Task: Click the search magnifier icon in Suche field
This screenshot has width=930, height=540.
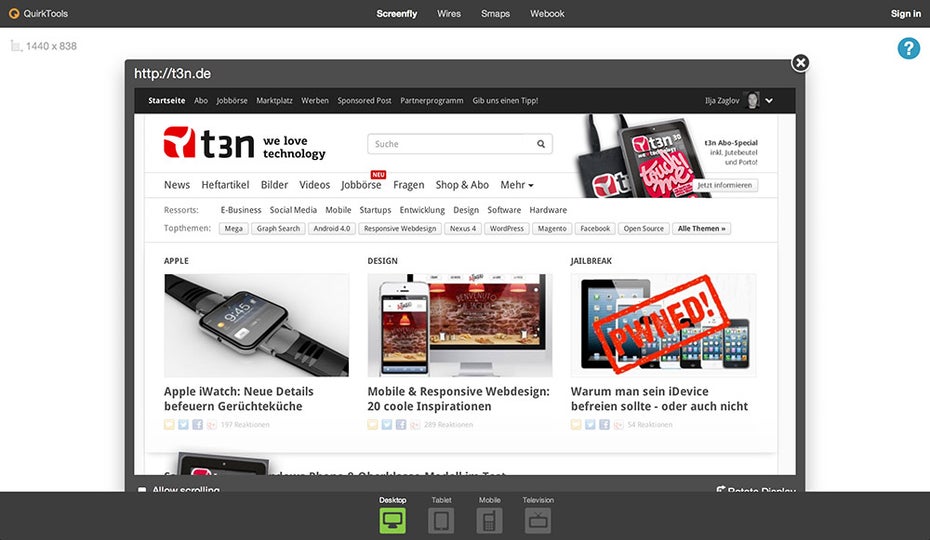Action: point(541,144)
